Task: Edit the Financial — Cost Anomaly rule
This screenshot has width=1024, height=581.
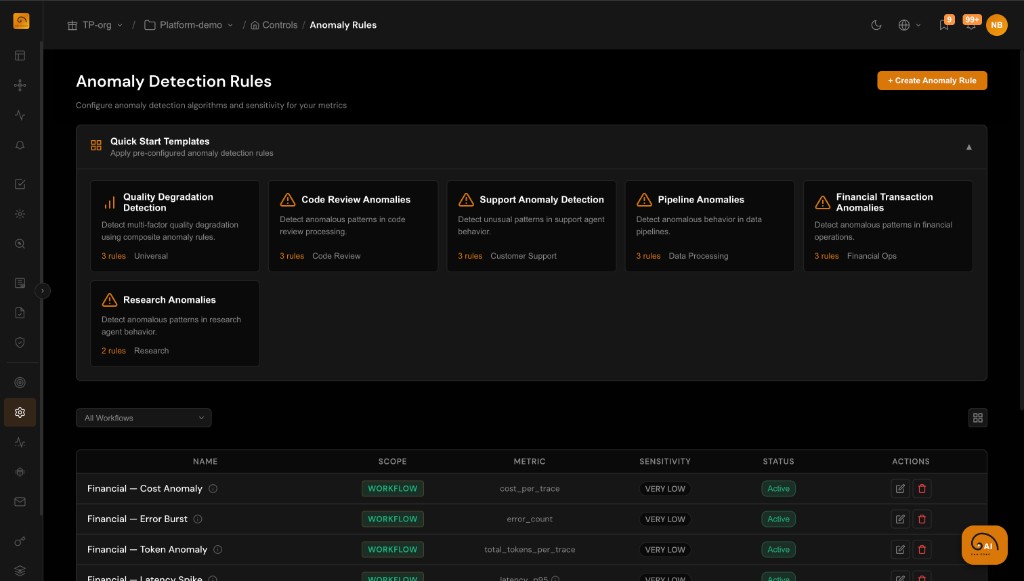Action: [x=899, y=489]
